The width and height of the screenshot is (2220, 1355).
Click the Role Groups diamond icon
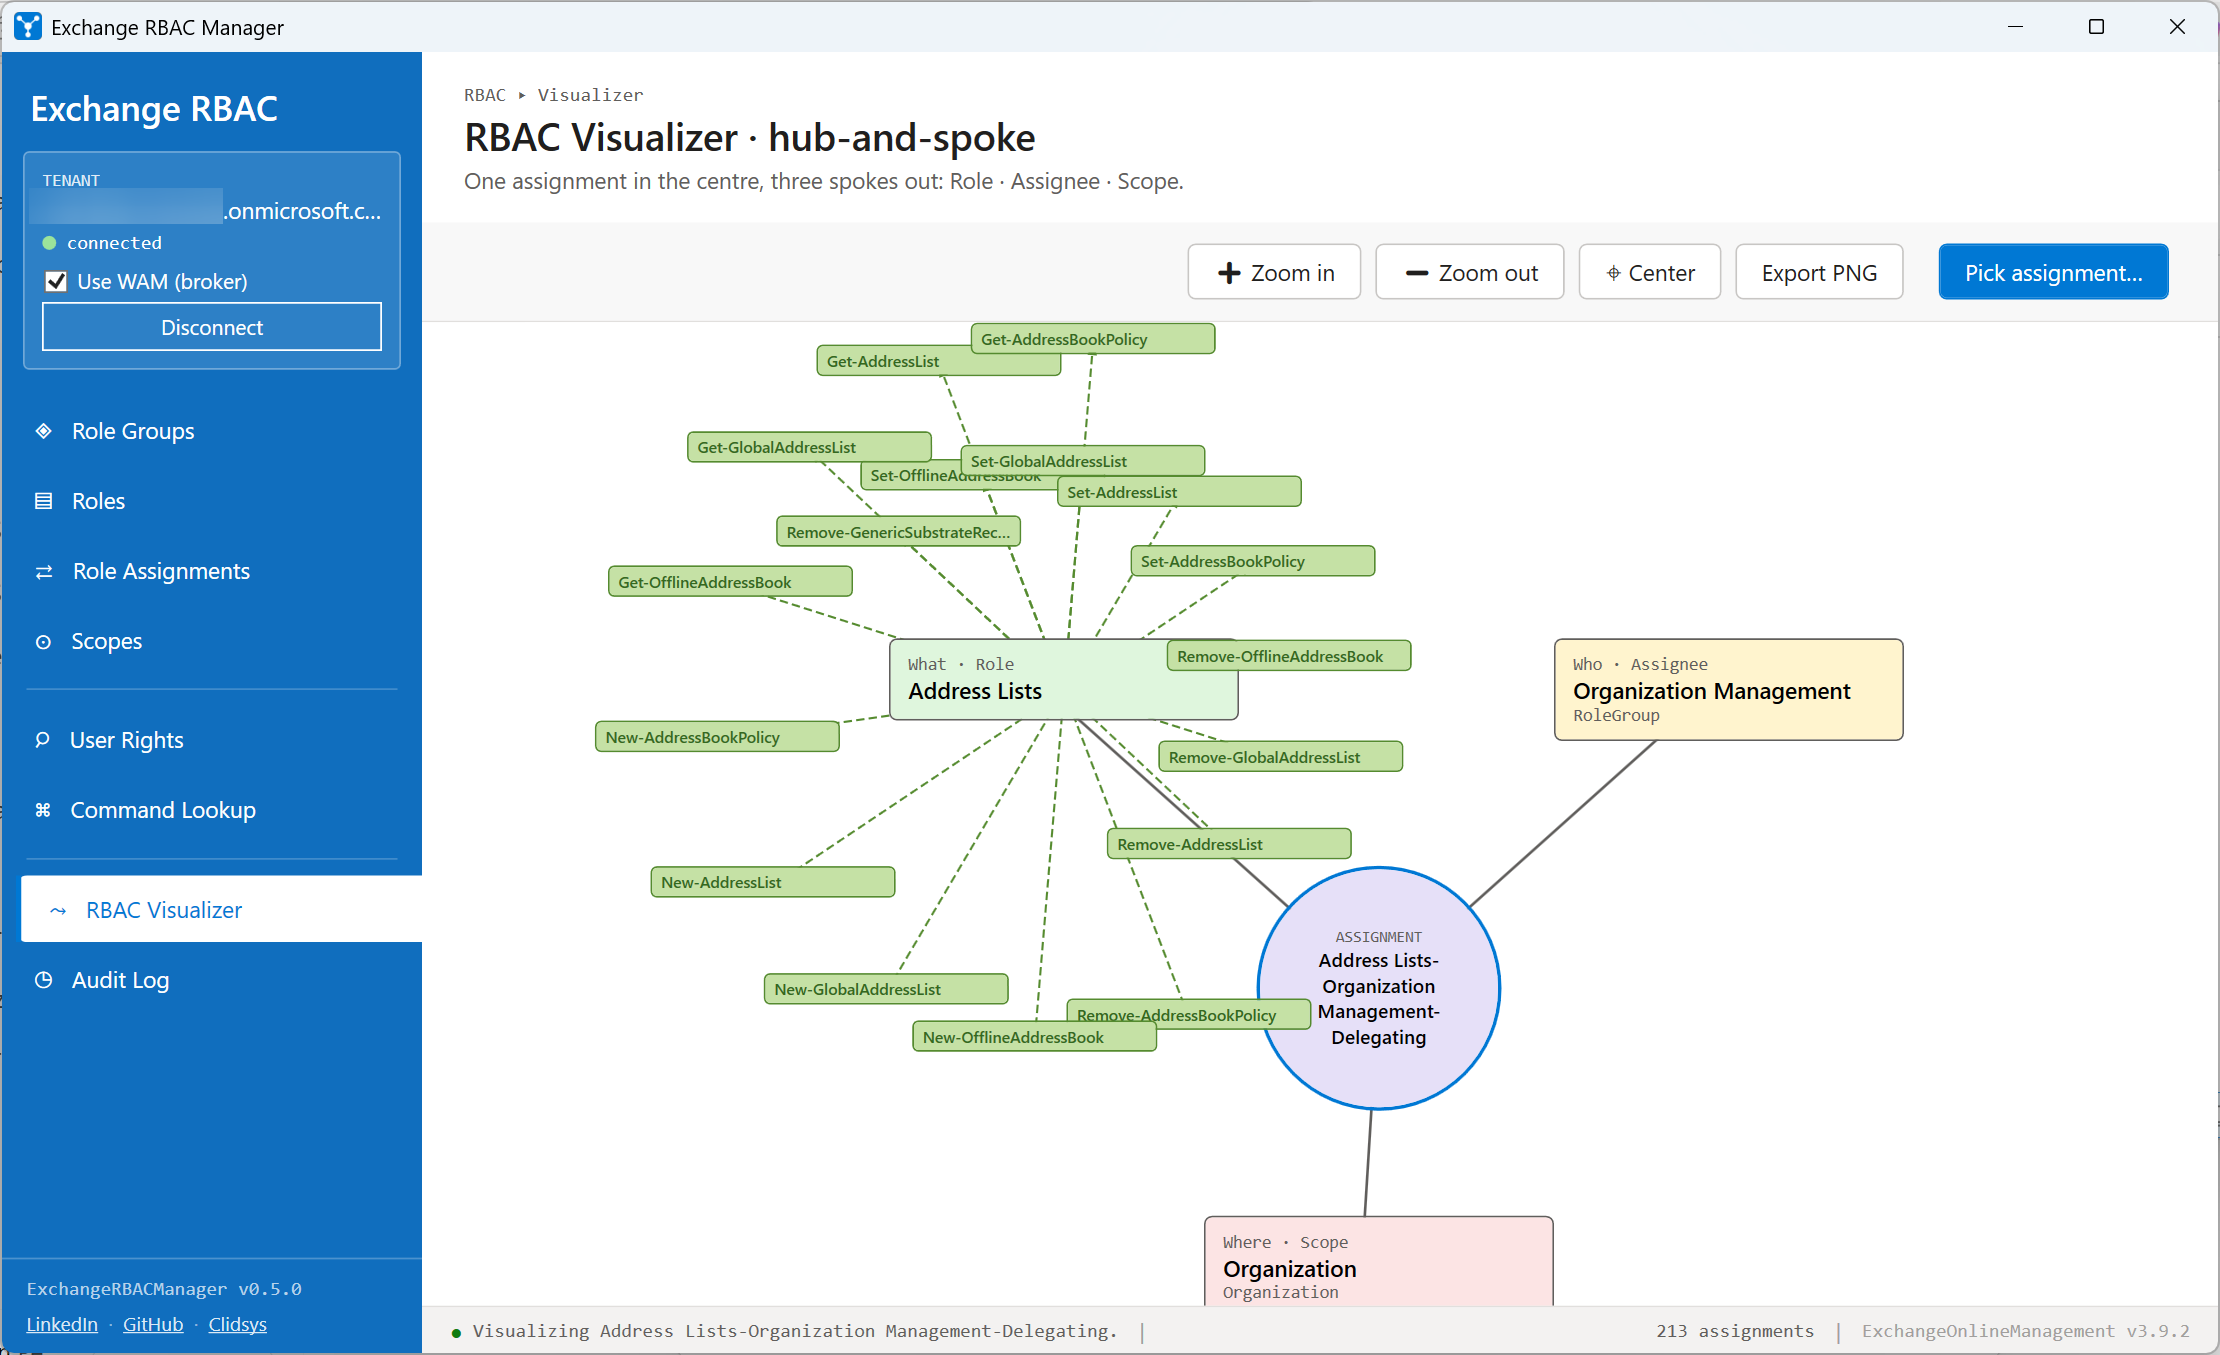click(x=44, y=431)
